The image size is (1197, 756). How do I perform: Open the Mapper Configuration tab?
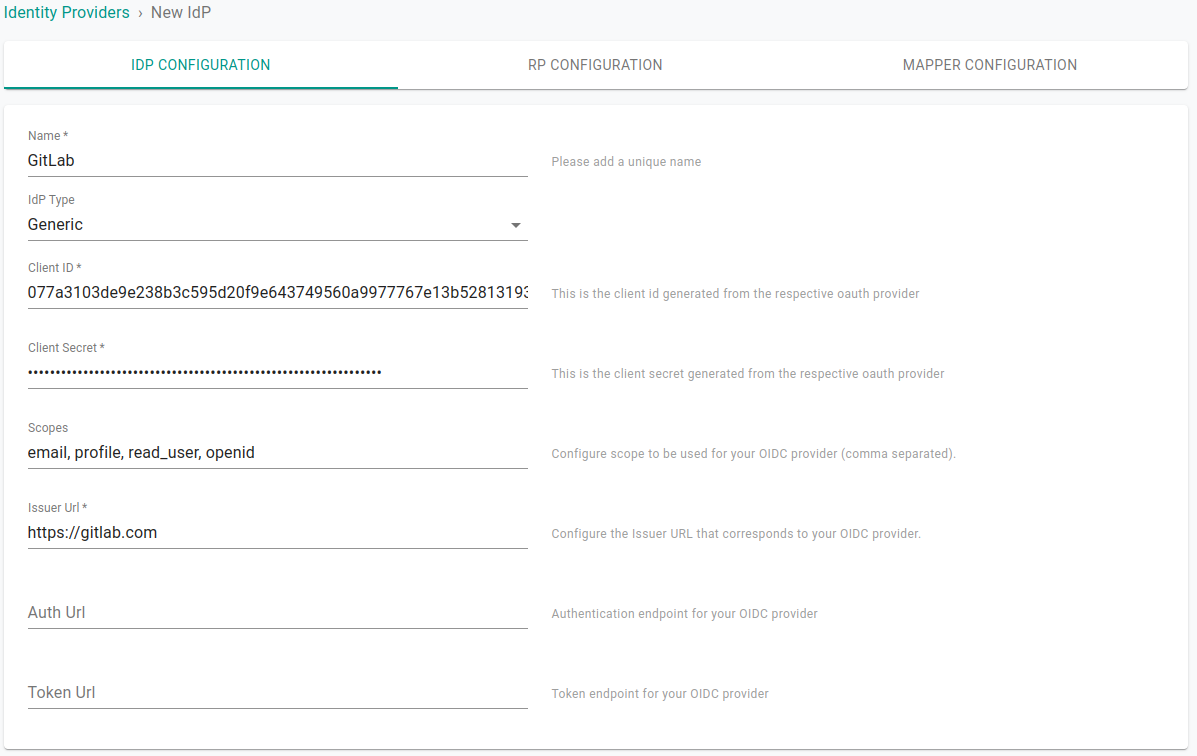point(989,65)
